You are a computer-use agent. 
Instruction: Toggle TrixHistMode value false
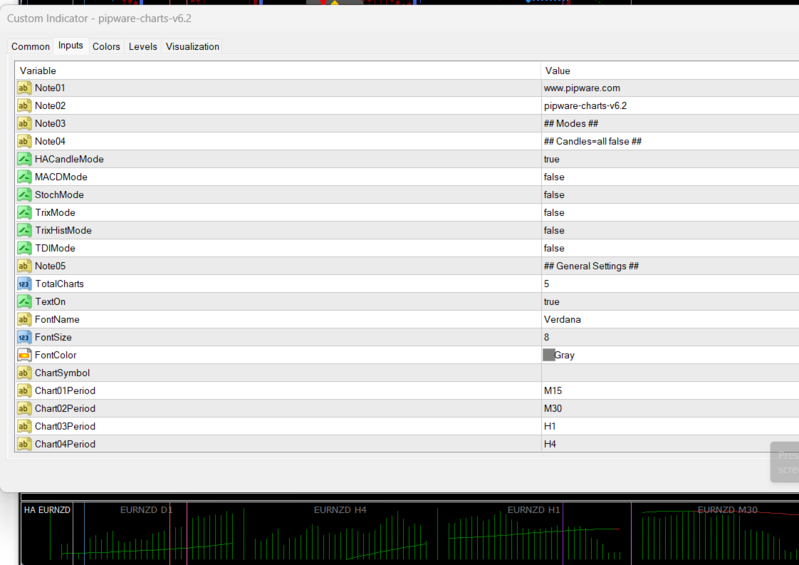(x=554, y=231)
